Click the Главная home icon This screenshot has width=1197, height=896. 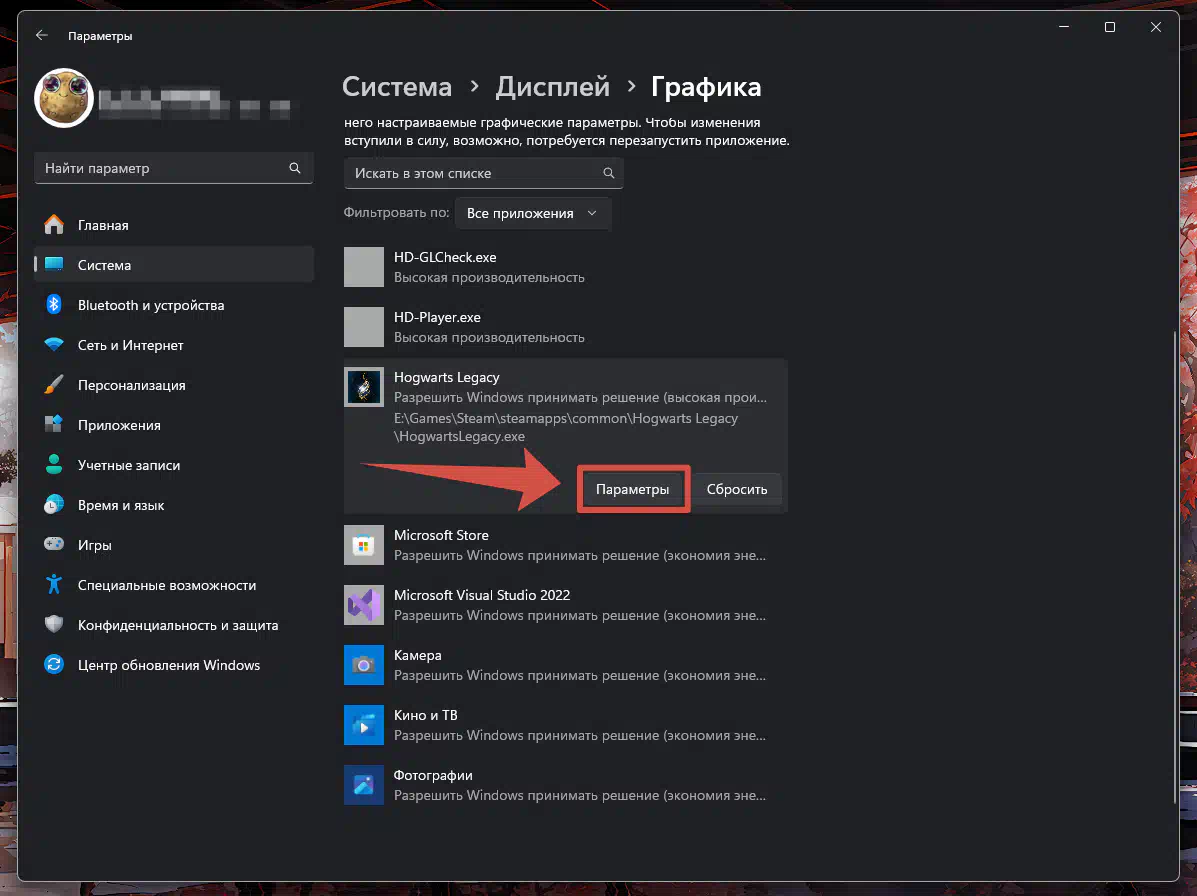point(54,224)
